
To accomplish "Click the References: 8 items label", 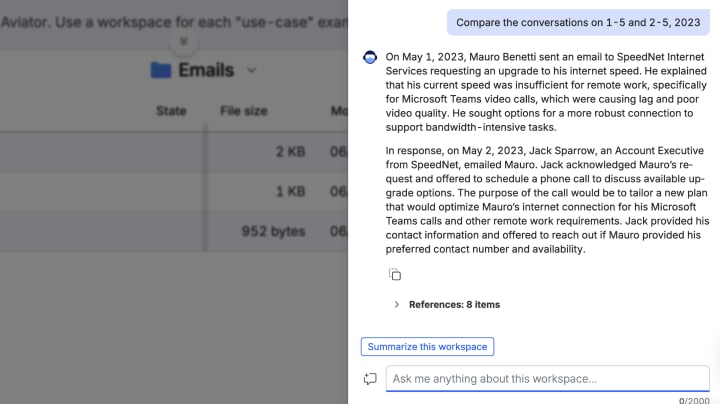I will (x=454, y=304).
